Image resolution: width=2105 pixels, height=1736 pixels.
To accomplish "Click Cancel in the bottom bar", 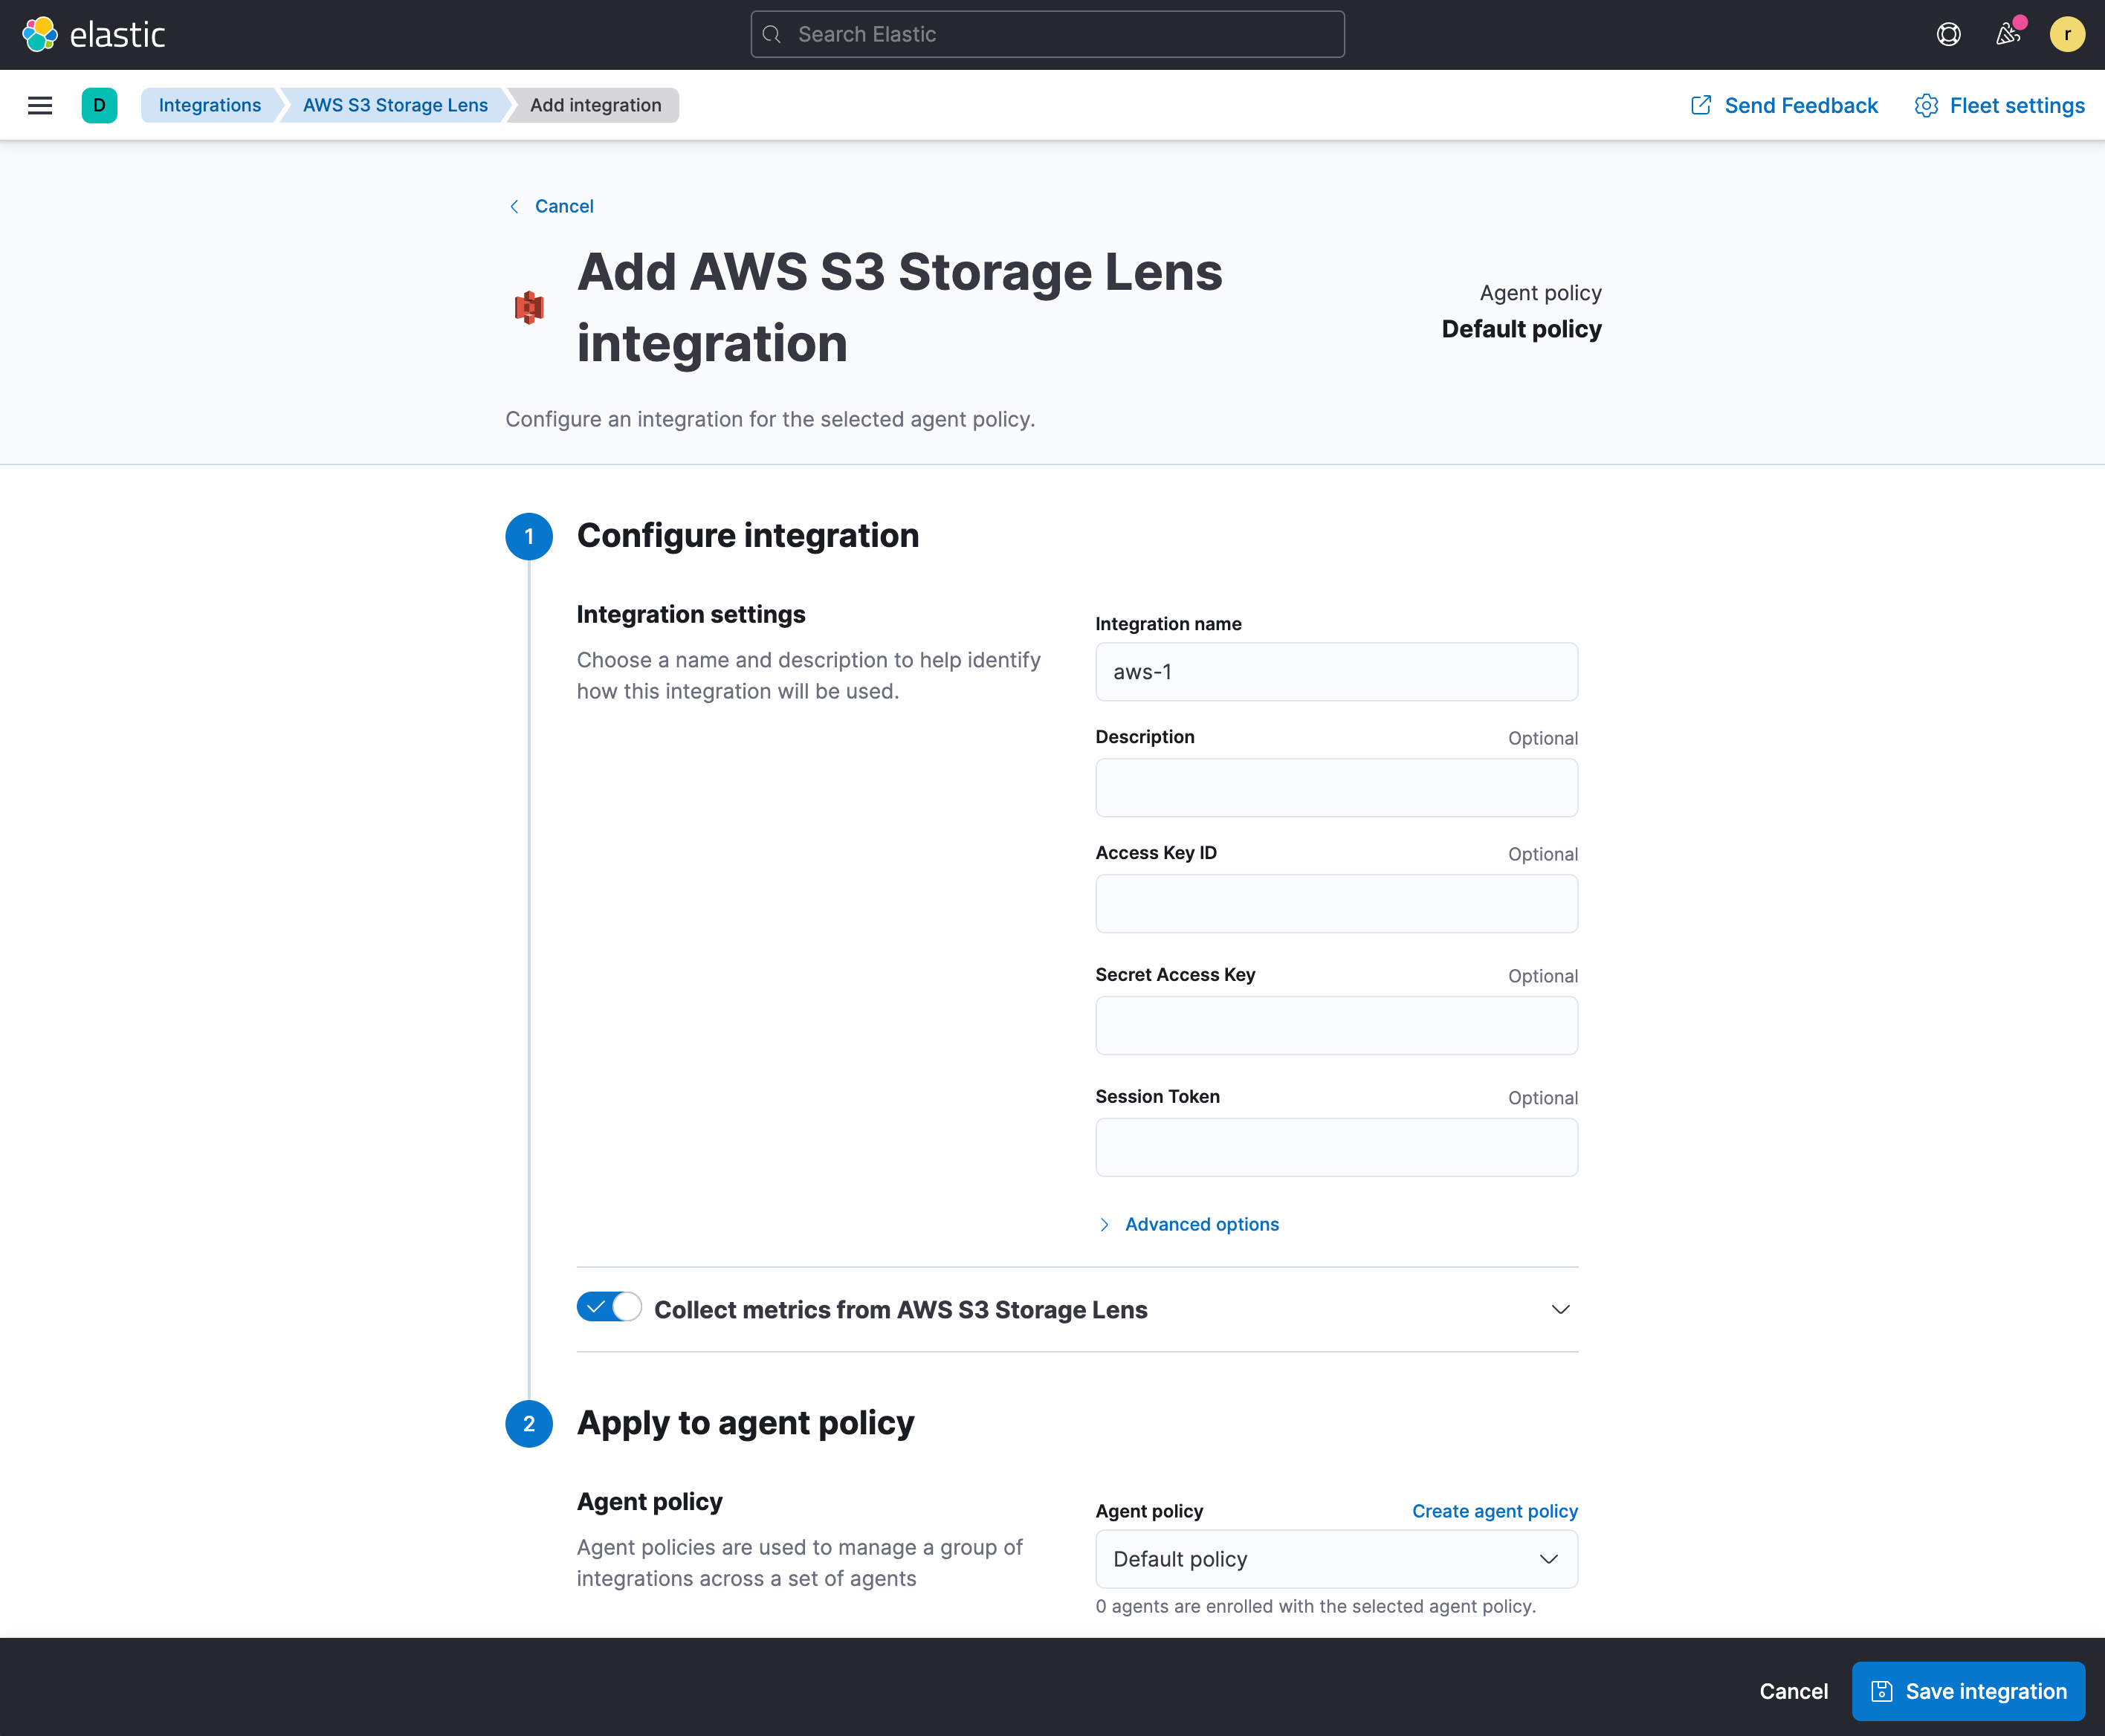I will 1793,1691.
